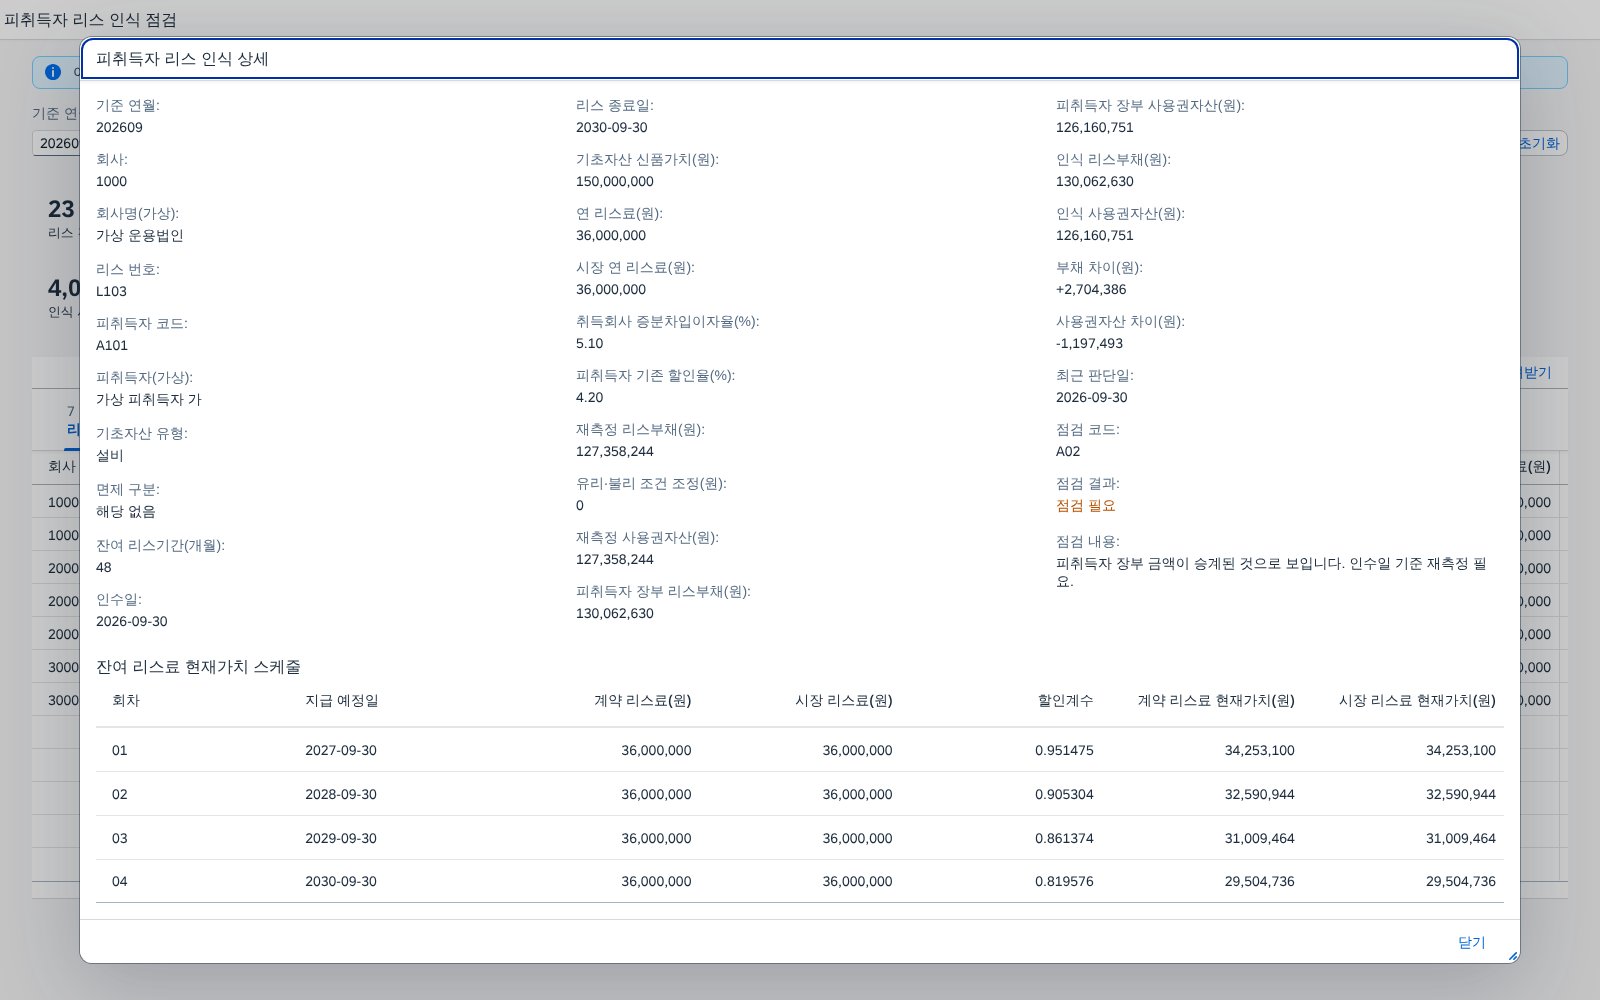Click the 할인계수 column header
The height and width of the screenshot is (1000, 1600).
[1065, 700]
